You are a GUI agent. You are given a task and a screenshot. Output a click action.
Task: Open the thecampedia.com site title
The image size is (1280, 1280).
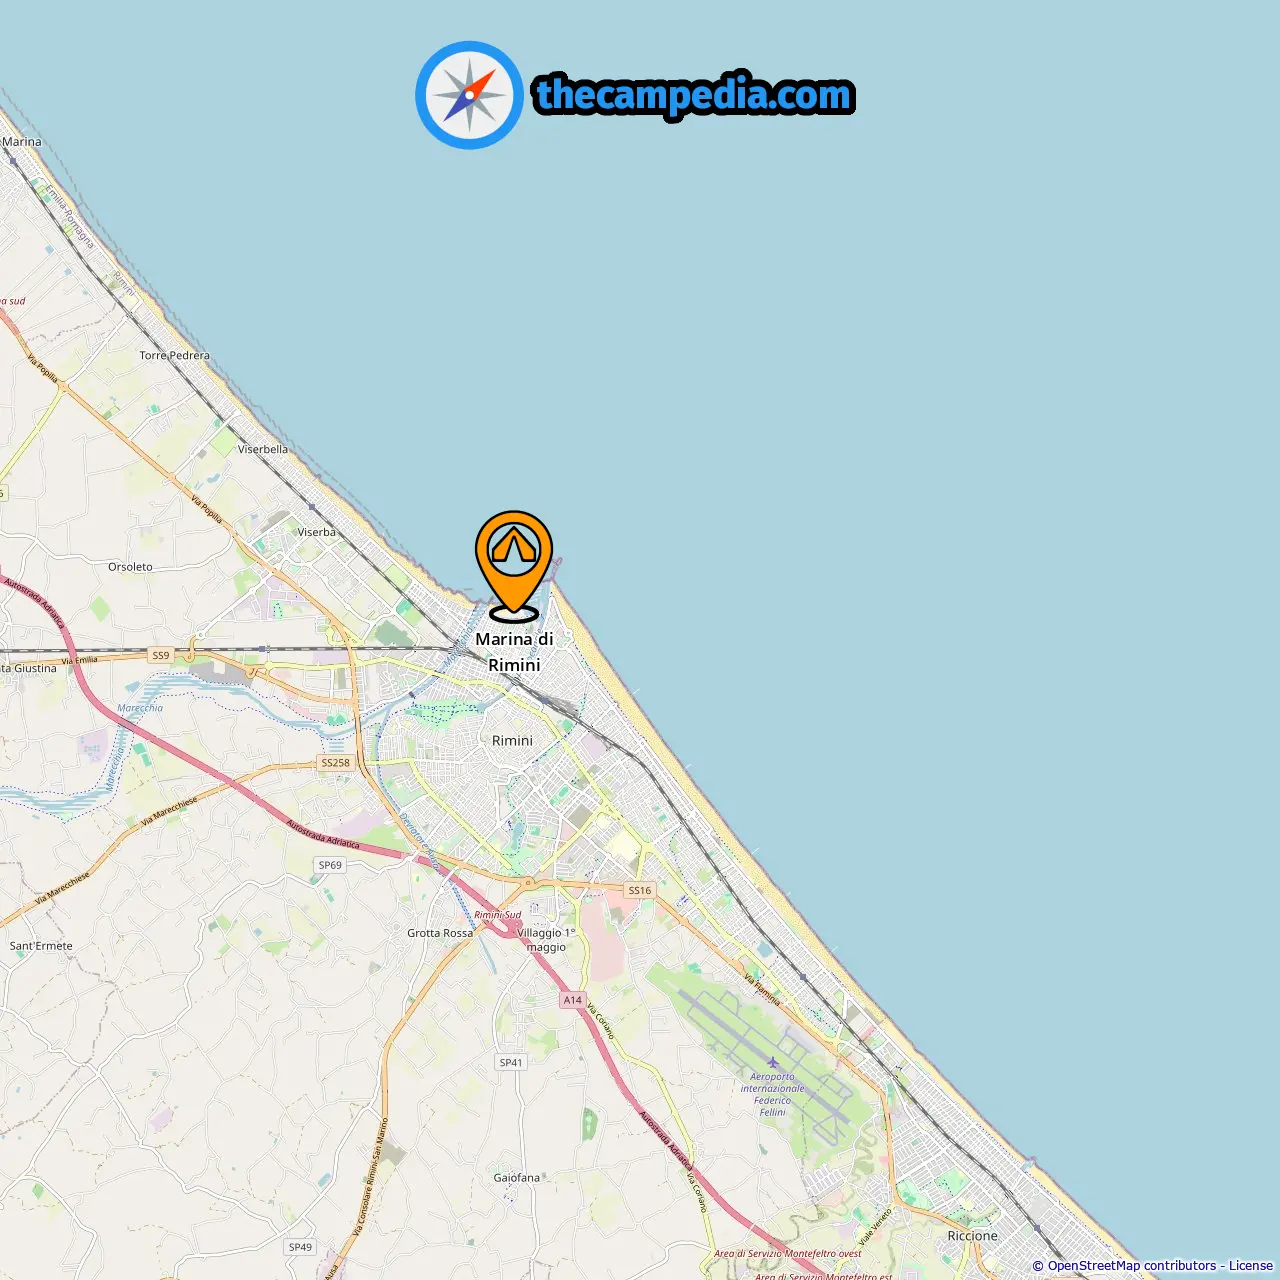[x=694, y=95]
